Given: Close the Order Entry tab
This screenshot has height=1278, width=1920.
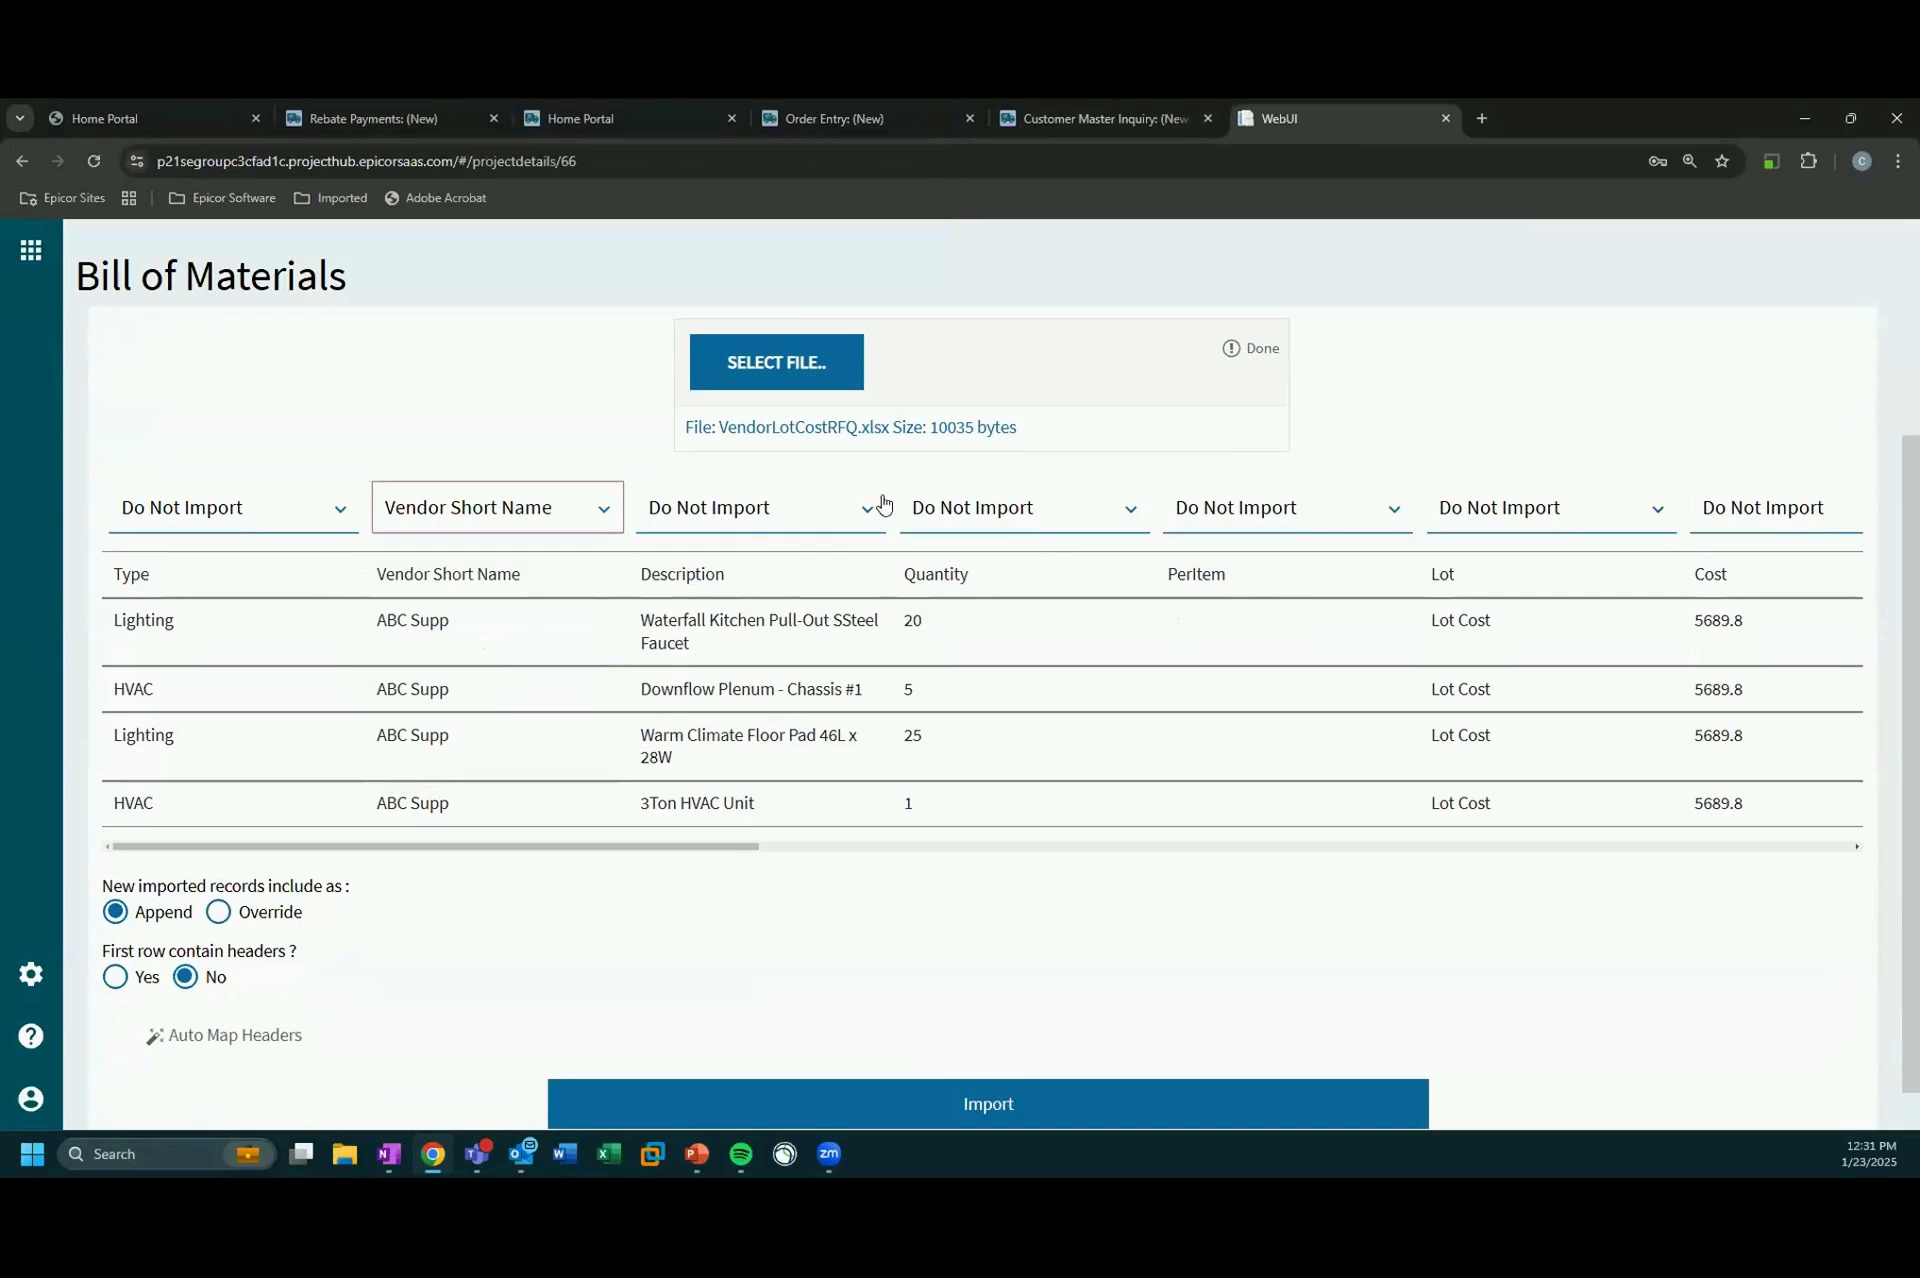Looking at the screenshot, I should (x=969, y=118).
